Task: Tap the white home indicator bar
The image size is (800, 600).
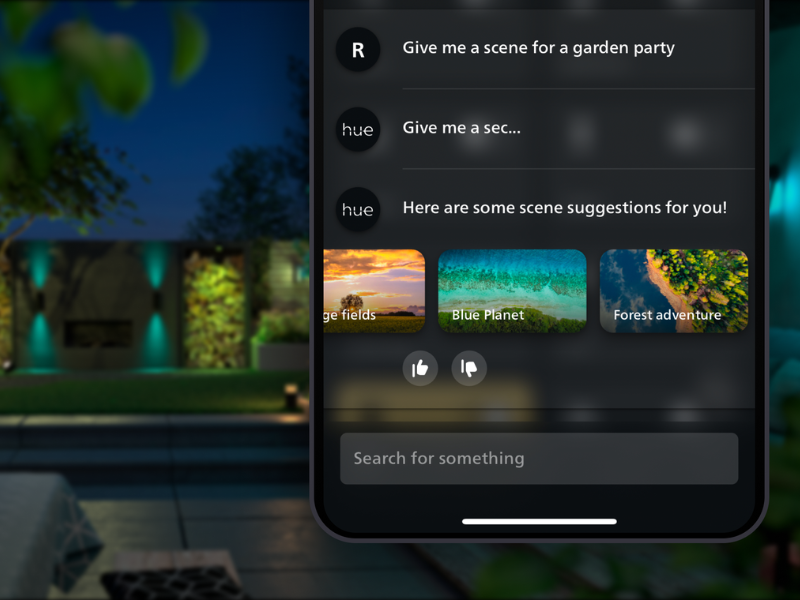Action: click(x=539, y=521)
